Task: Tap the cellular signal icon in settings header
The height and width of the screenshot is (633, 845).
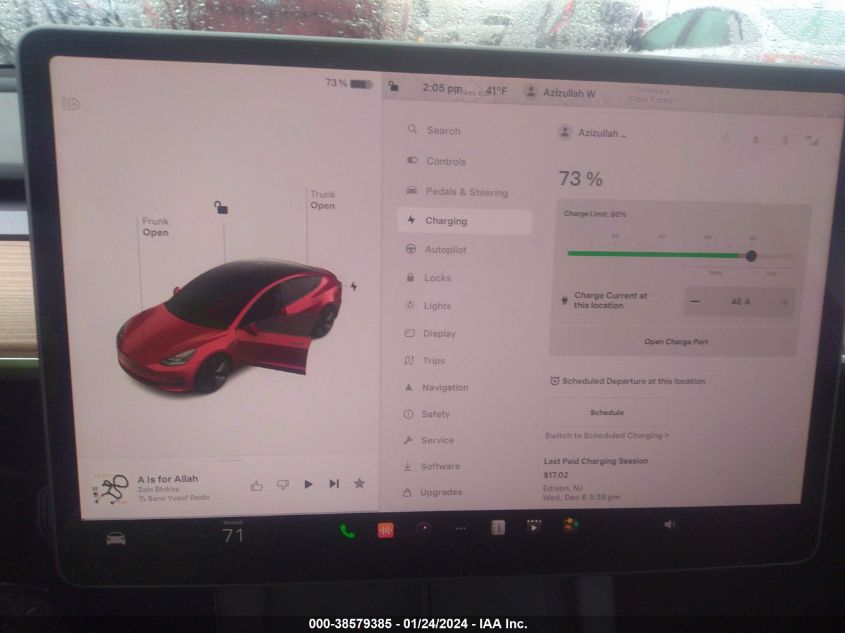Action: click(812, 141)
